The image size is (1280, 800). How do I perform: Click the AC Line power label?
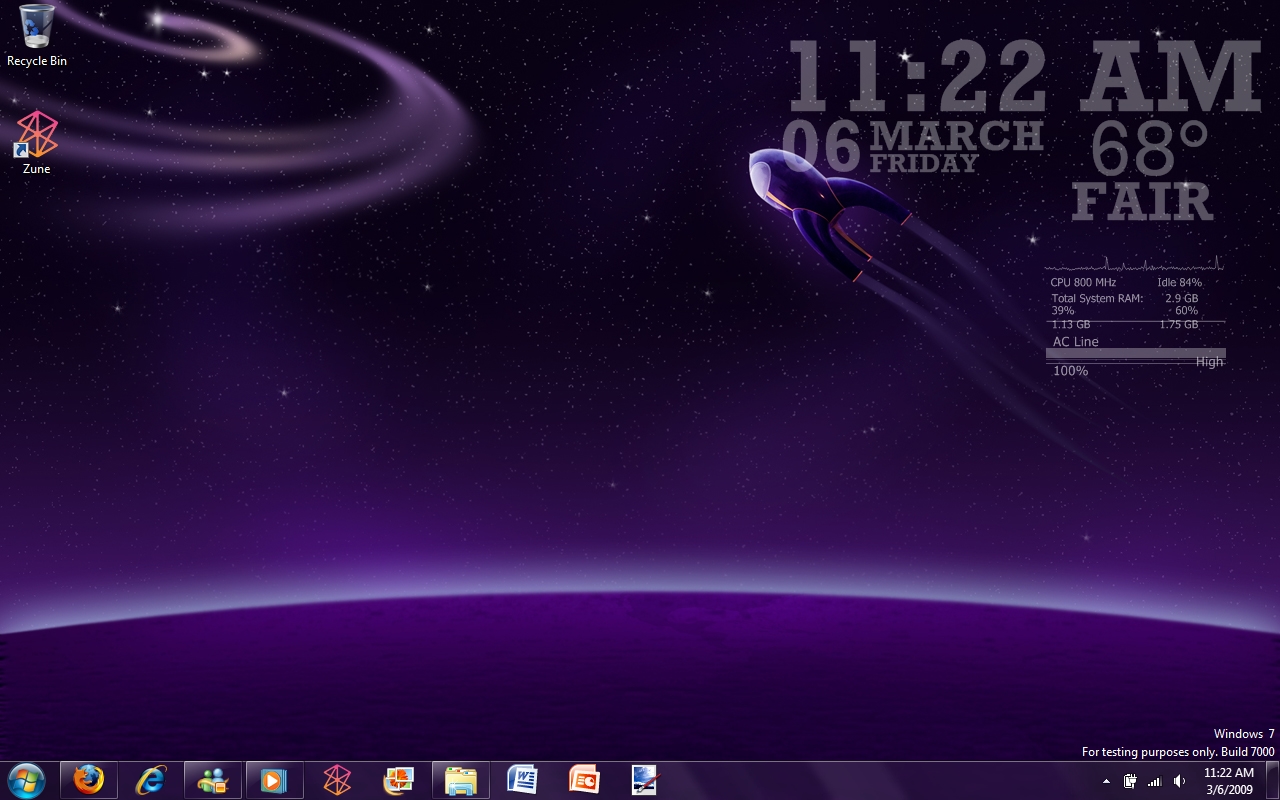click(1076, 341)
